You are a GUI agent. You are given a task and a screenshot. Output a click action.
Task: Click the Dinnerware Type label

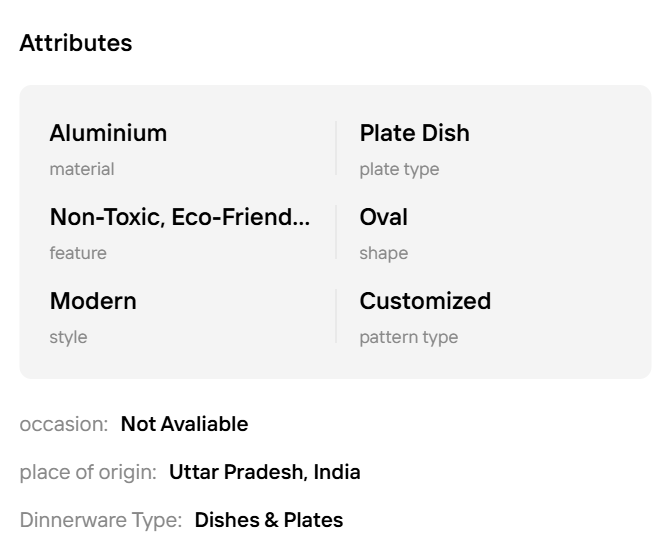pos(101,520)
